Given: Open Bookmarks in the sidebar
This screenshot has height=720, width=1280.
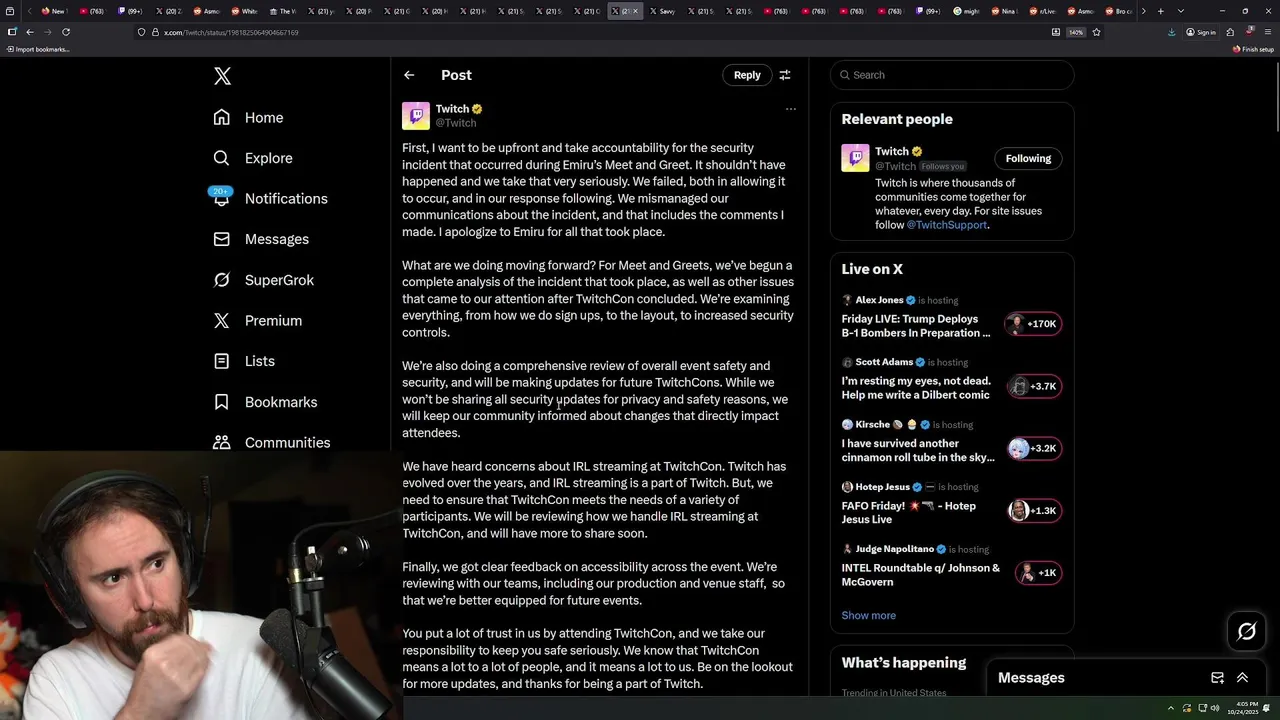Looking at the screenshot, I should click(265, 402).
